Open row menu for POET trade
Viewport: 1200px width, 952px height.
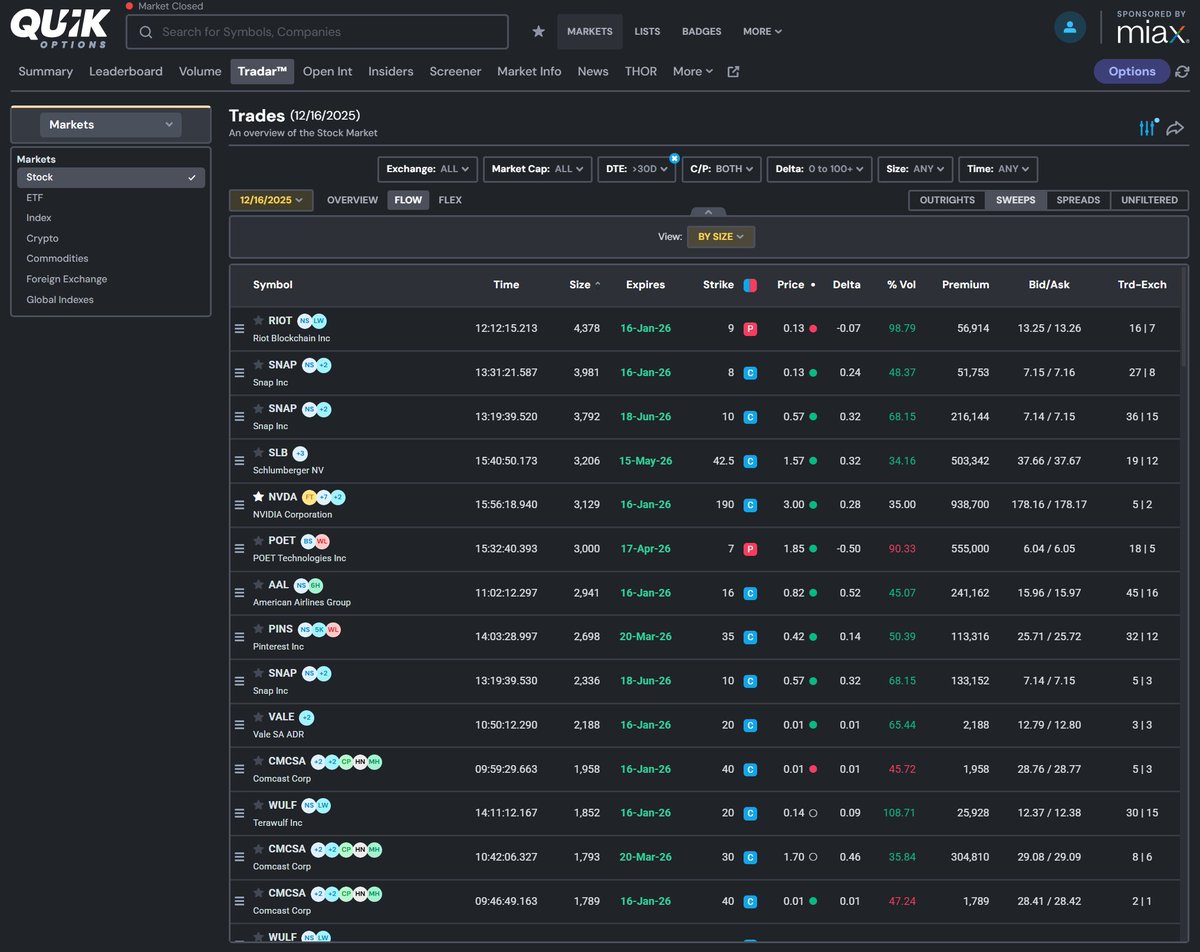(x=239, y=549)
